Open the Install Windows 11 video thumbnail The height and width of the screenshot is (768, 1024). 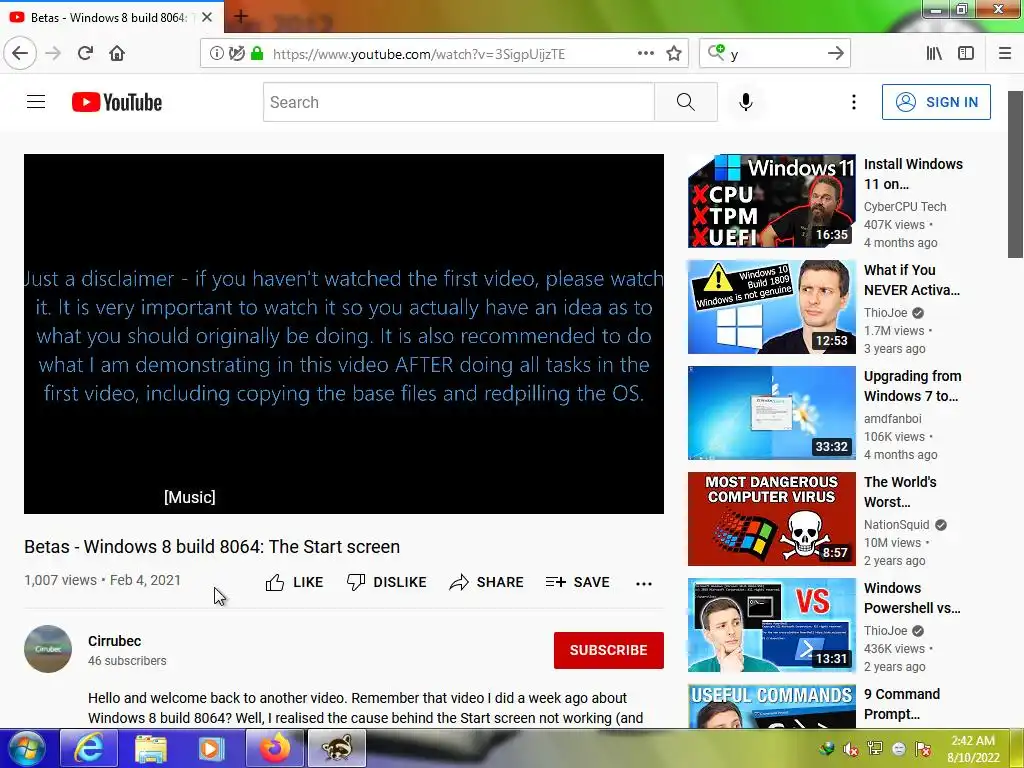tap(771, 201)
